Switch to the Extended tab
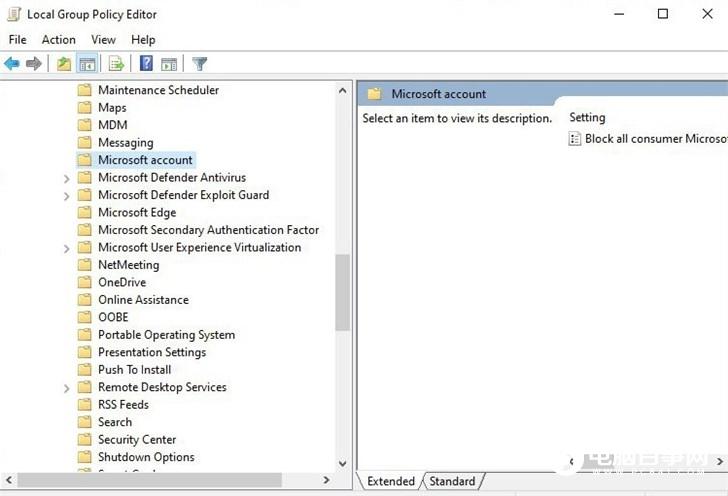 point(390,481)
